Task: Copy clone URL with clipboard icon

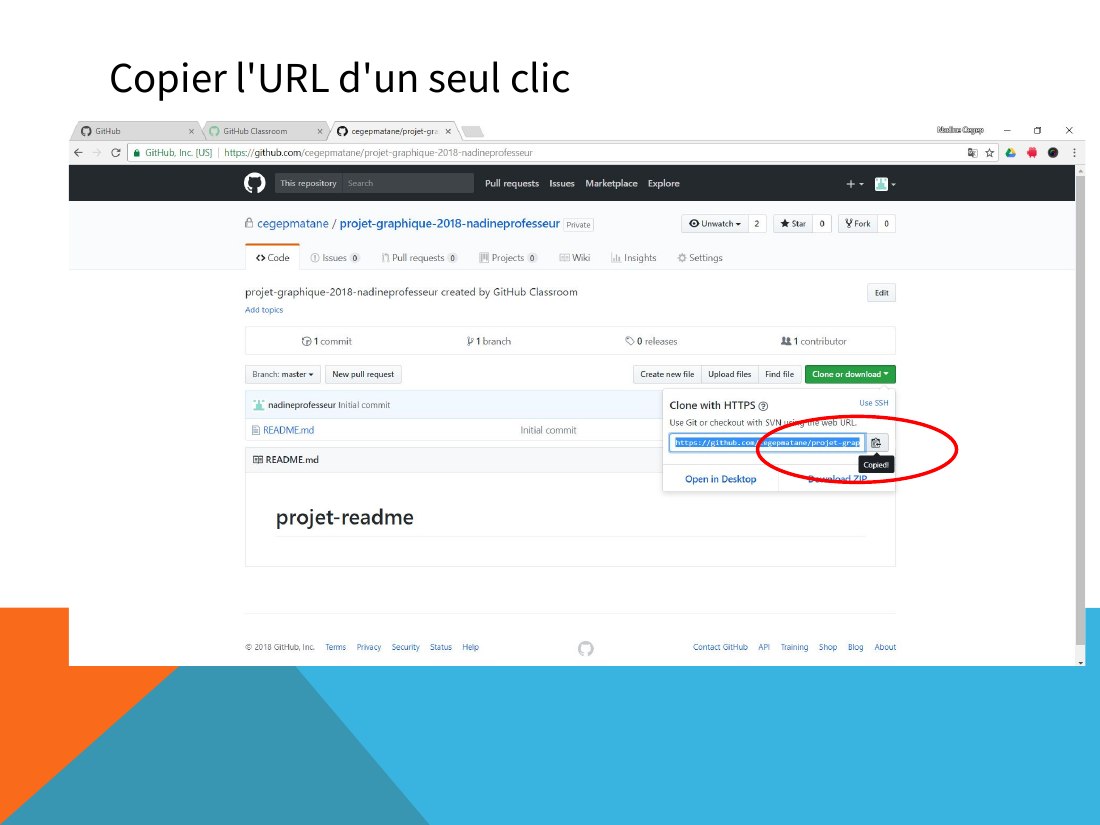Action: [x=876, y=443]
